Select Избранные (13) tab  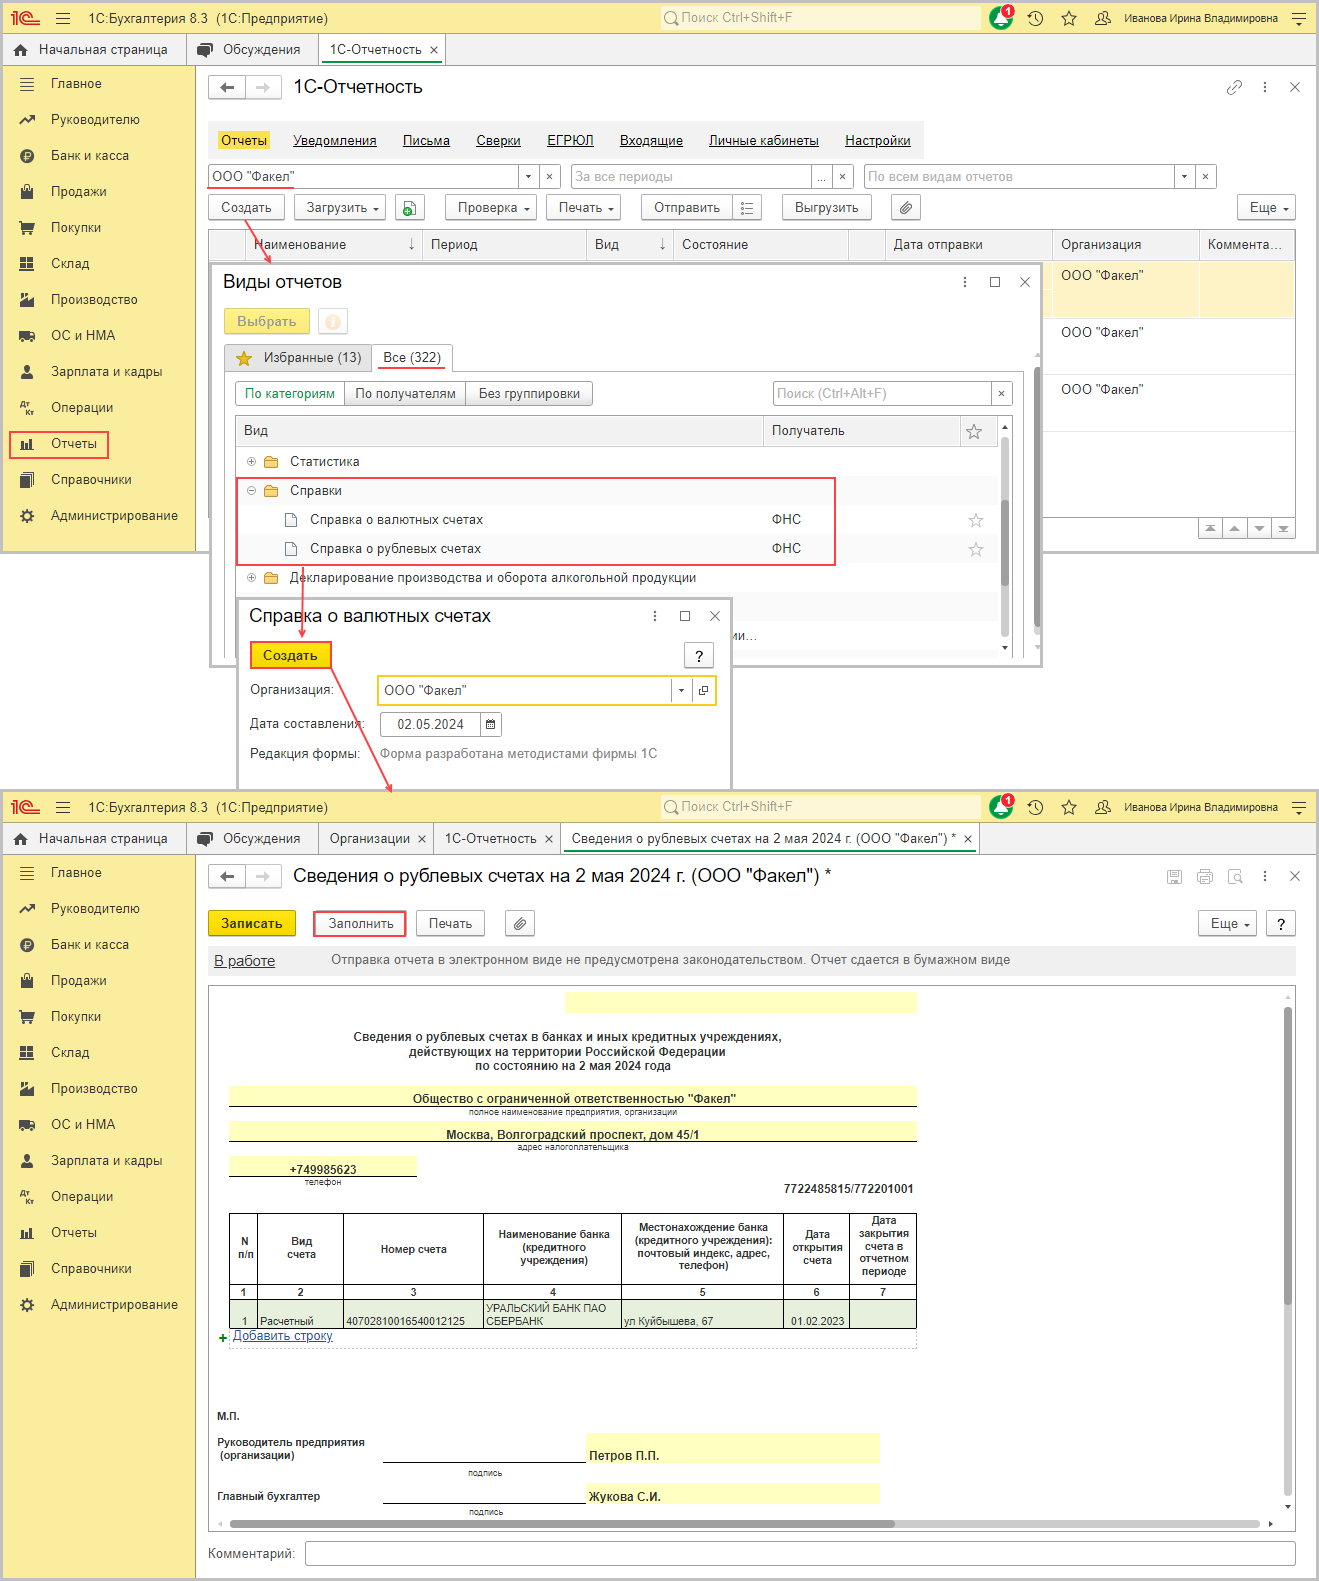[x=299, y=358]
